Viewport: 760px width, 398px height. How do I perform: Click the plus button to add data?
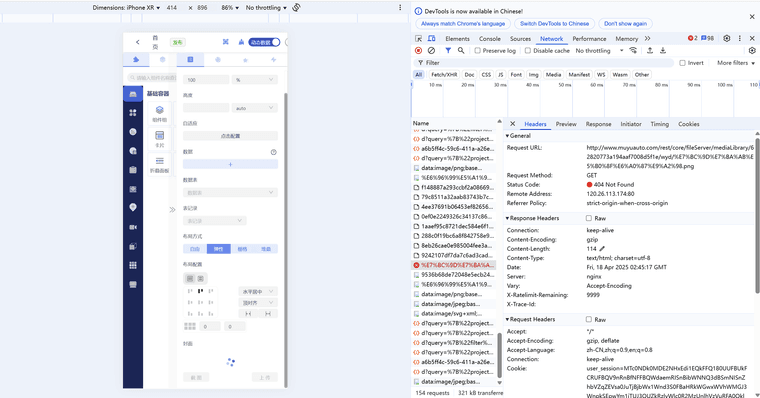(x=230, y=164)
